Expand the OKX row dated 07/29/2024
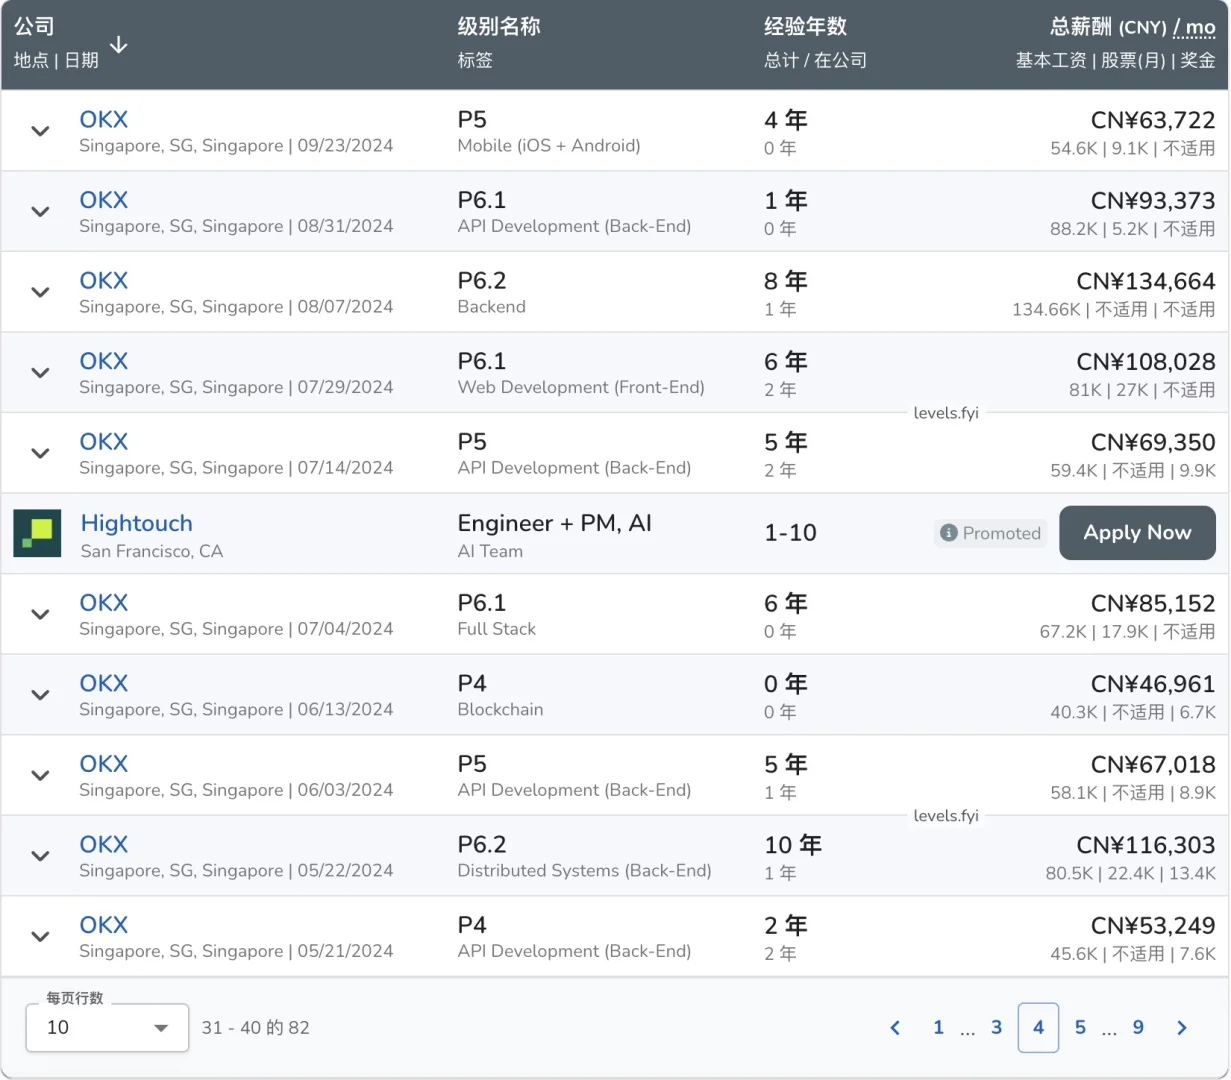The width and height of the screenshot is (1231, 1080). (x=40, y=373)
